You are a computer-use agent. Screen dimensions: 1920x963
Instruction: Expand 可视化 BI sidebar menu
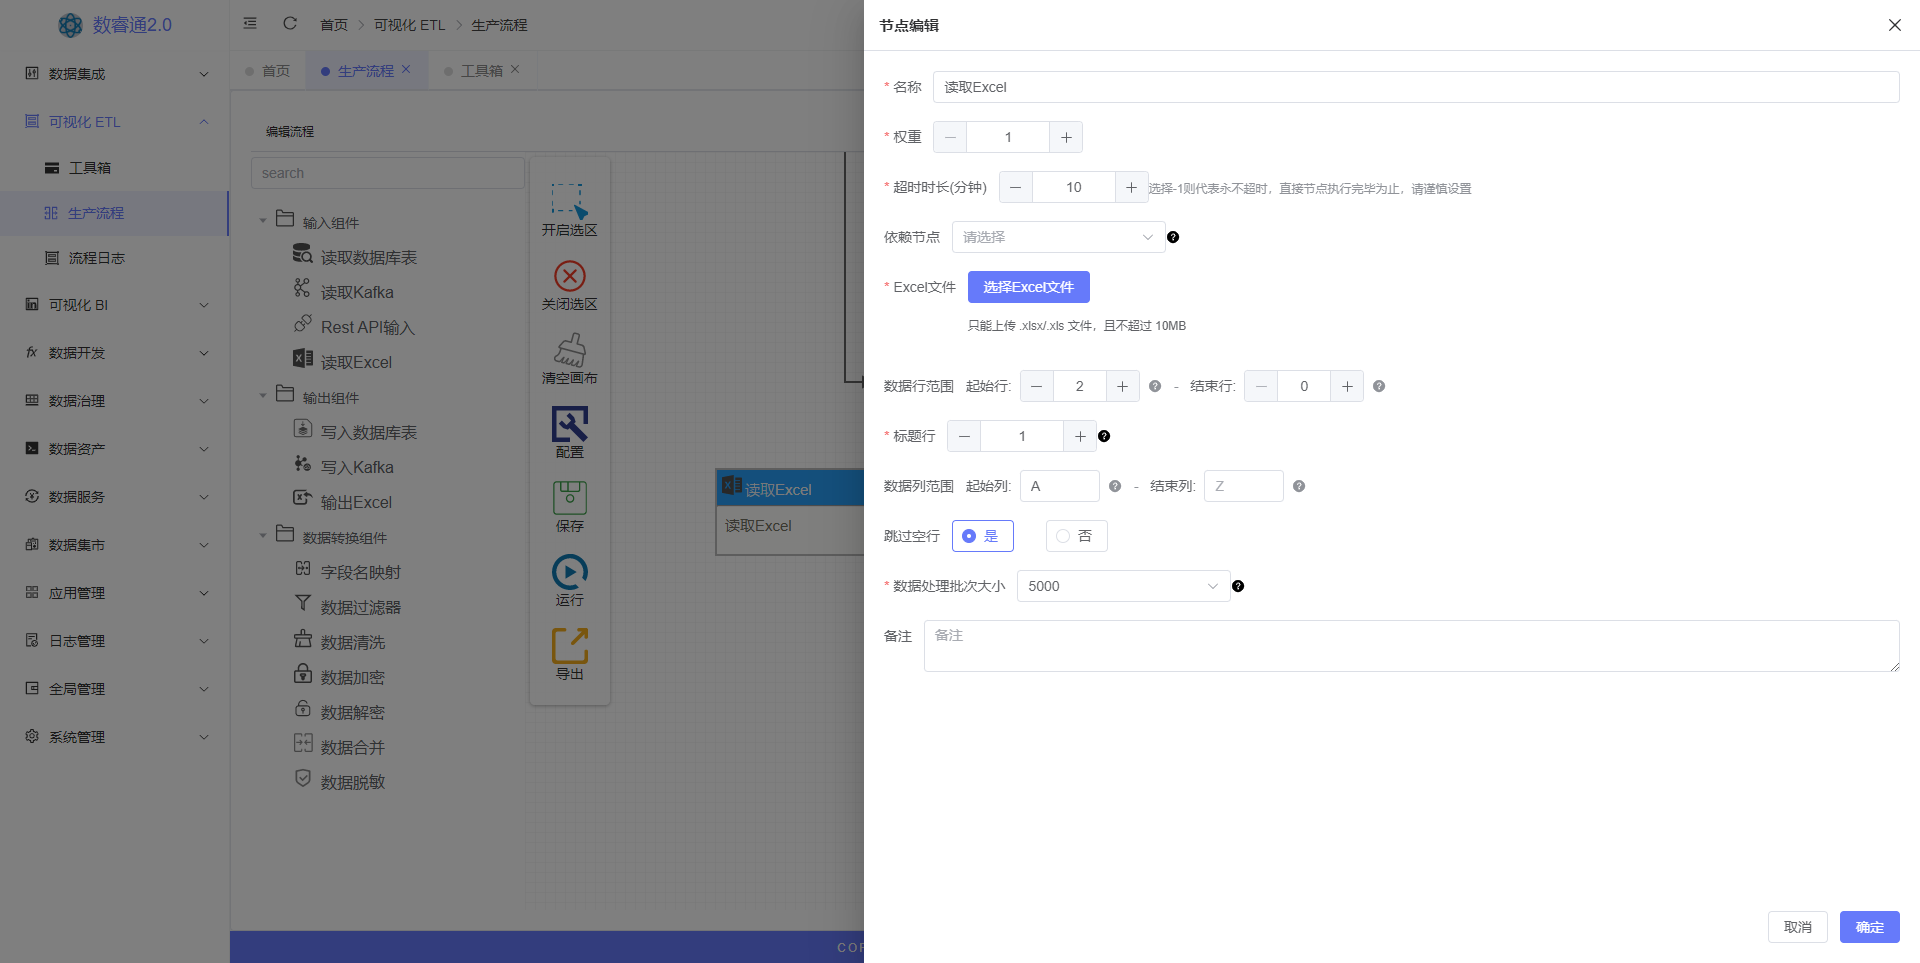(115, 304)
